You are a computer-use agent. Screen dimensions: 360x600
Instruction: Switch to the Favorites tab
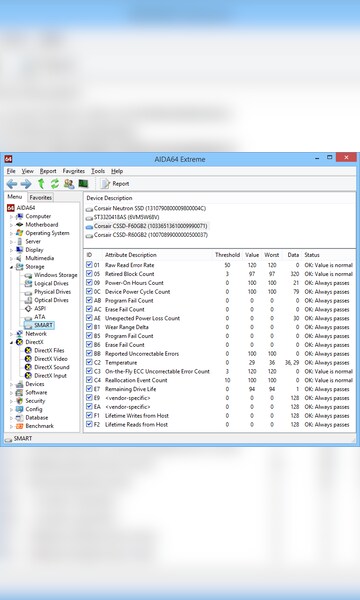click(x=41, y=197)
